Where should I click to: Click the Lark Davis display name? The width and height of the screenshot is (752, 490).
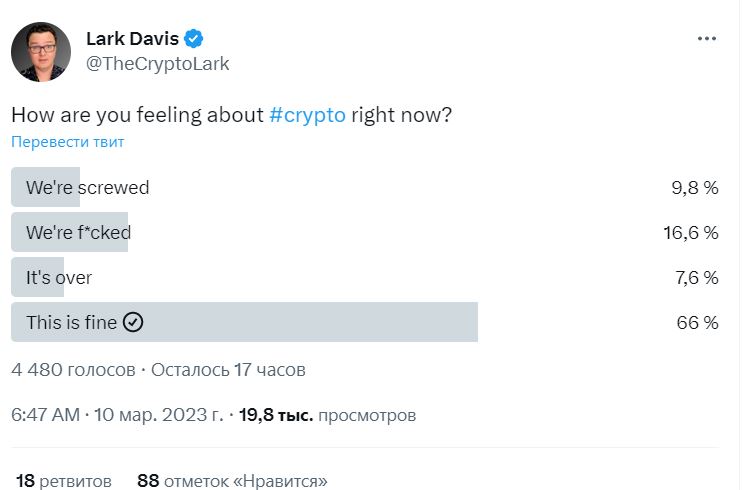pos(132,39)
